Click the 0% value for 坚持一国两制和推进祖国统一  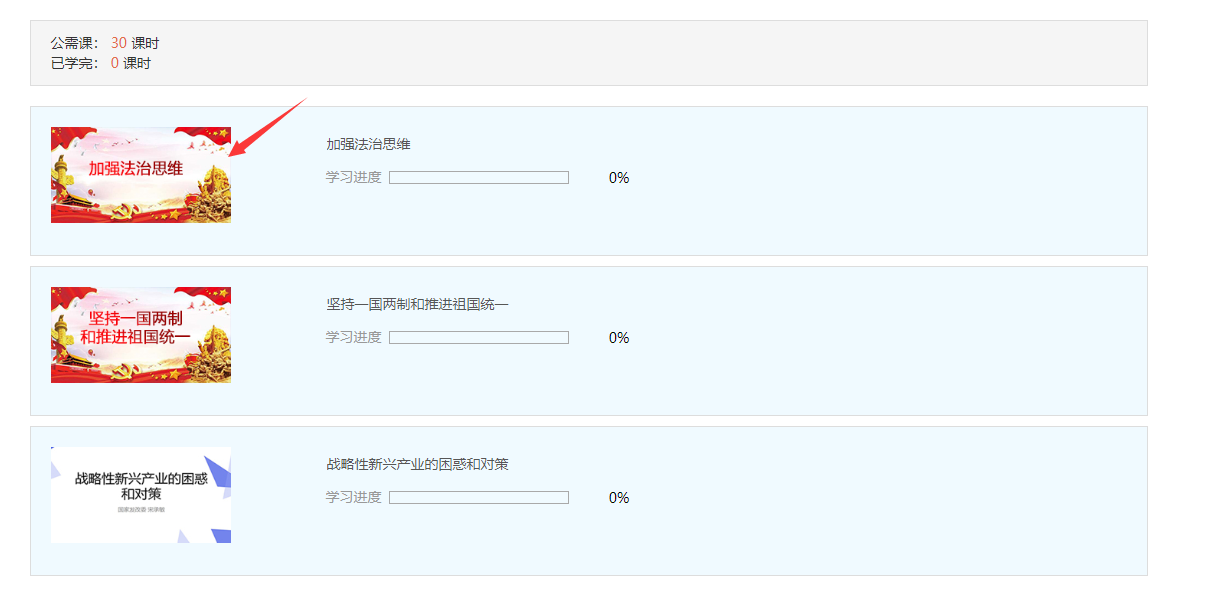click(619, 338)
